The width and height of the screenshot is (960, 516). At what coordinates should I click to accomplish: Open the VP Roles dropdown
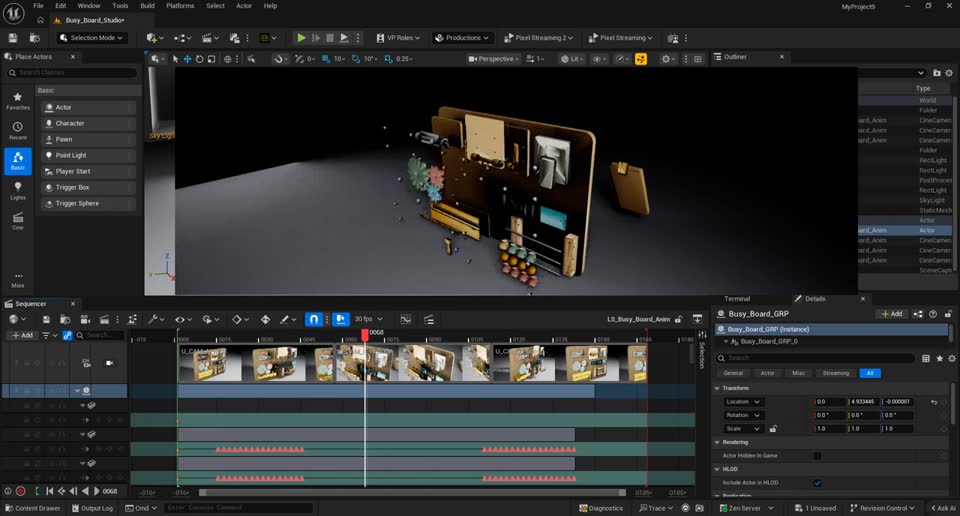[x=398, y=38]
